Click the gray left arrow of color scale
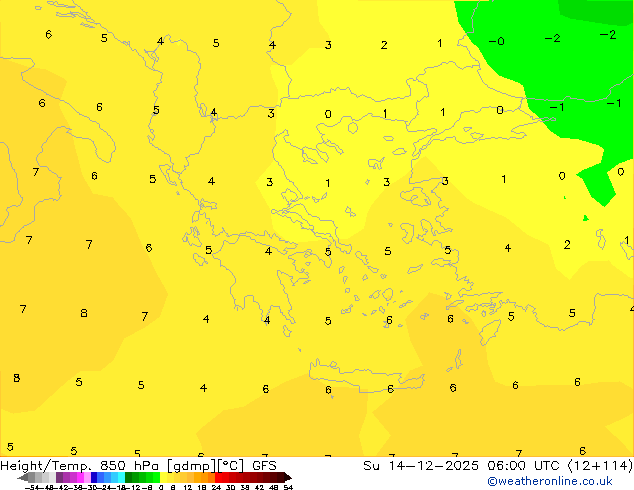The height and width of the screenshot is (490, 634). [x=23, y=478]
